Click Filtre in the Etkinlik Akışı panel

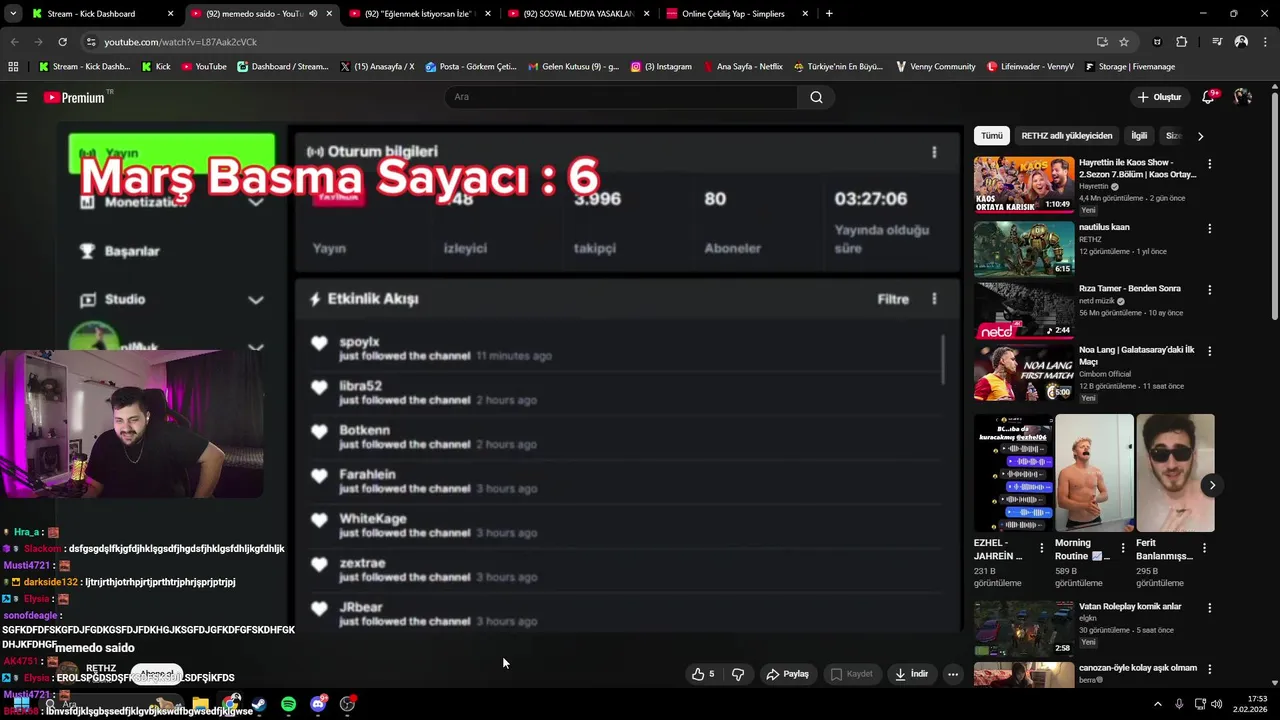click(x=893, y=299)
